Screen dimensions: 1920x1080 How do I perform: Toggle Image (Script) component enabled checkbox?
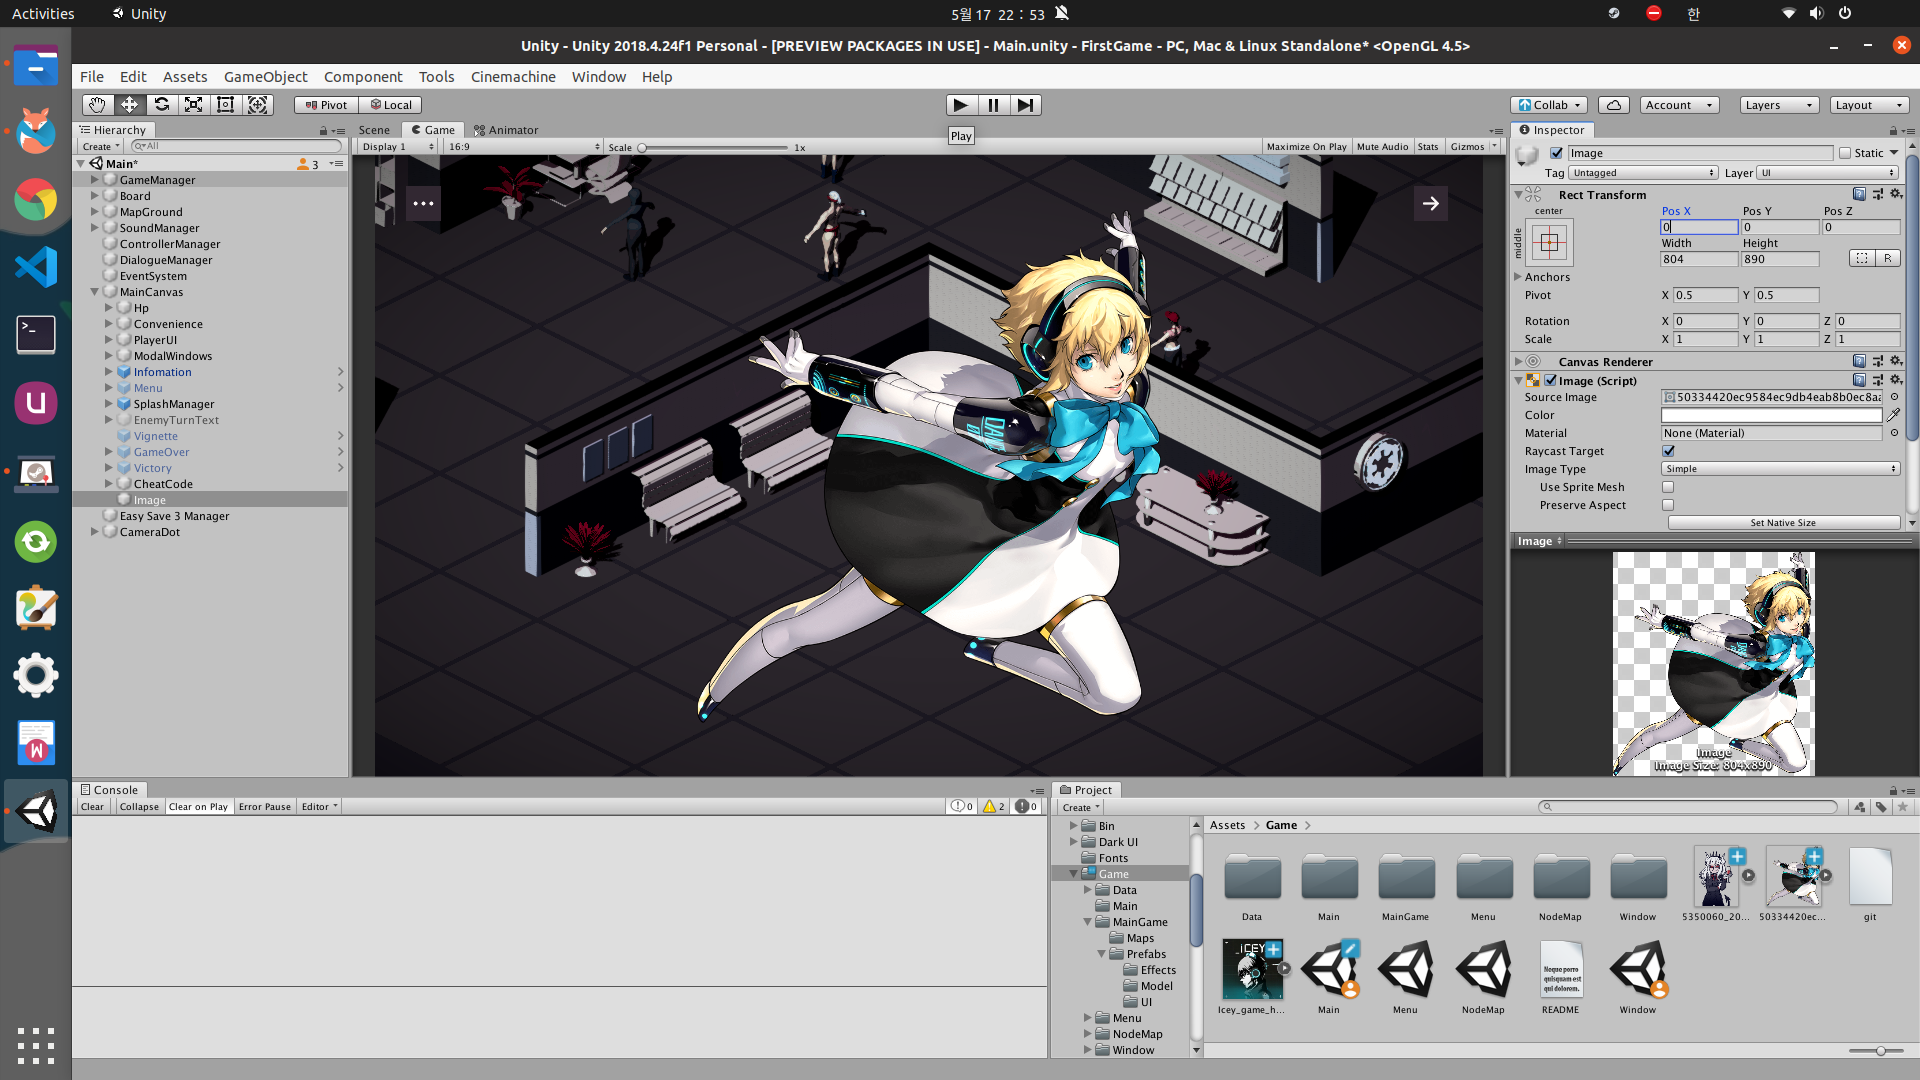click(x=1550, y=380)
